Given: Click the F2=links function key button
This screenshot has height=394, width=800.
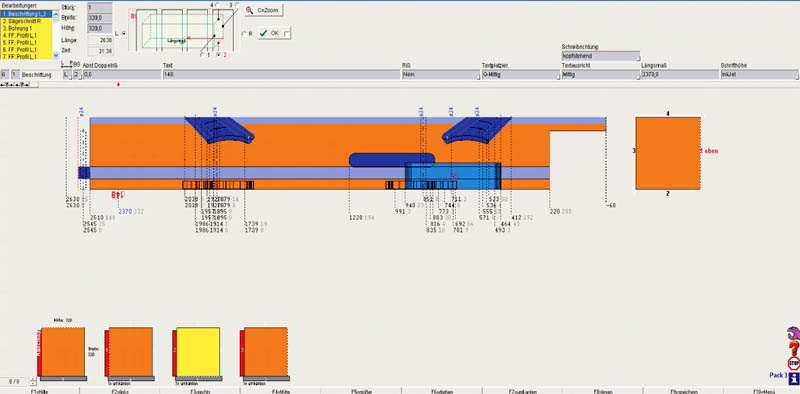Looking at the screenshot, I should click(120, 391).
